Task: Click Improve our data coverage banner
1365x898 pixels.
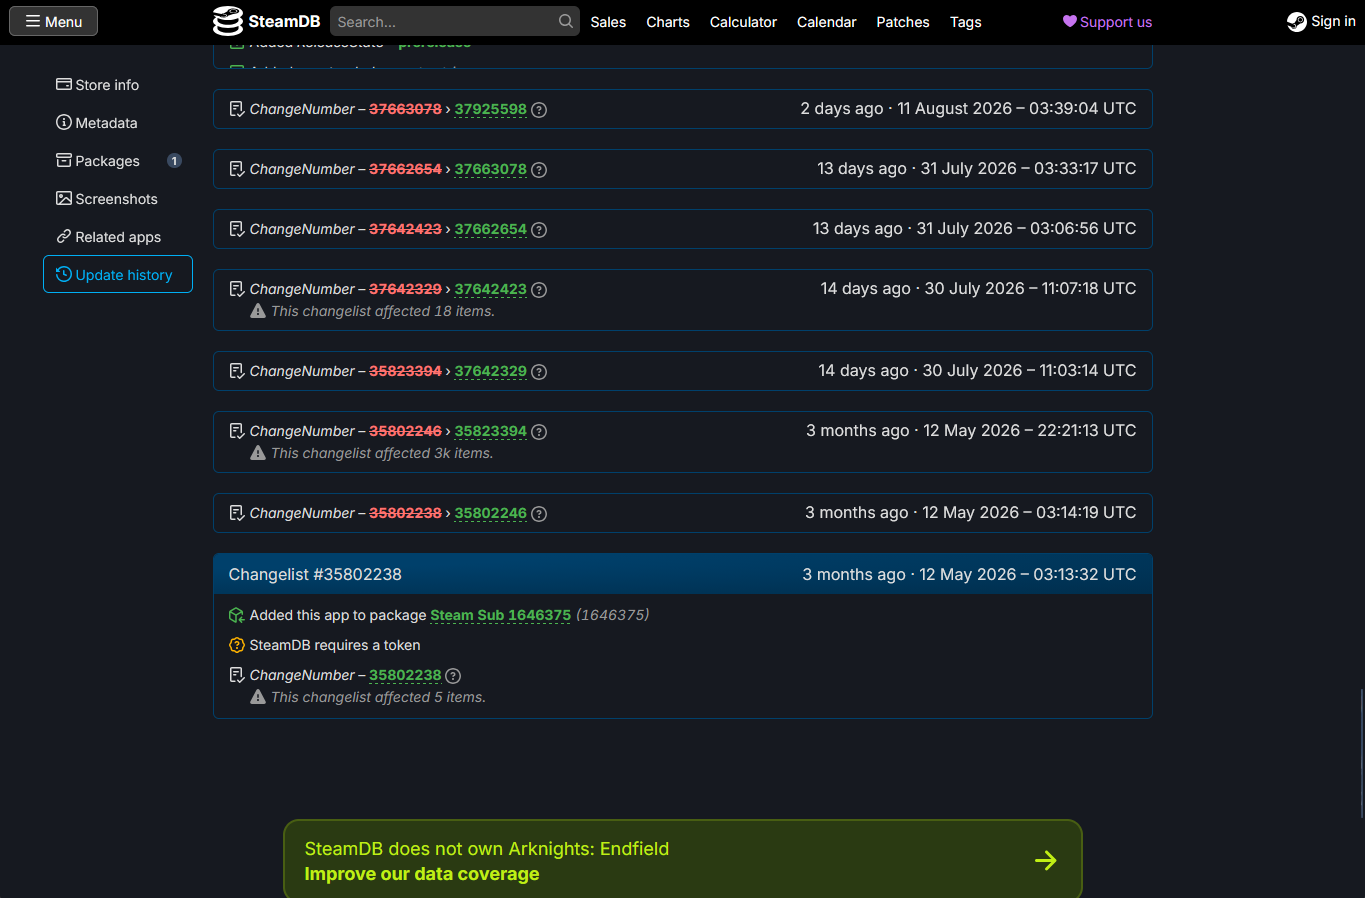Action: (683, 860)
